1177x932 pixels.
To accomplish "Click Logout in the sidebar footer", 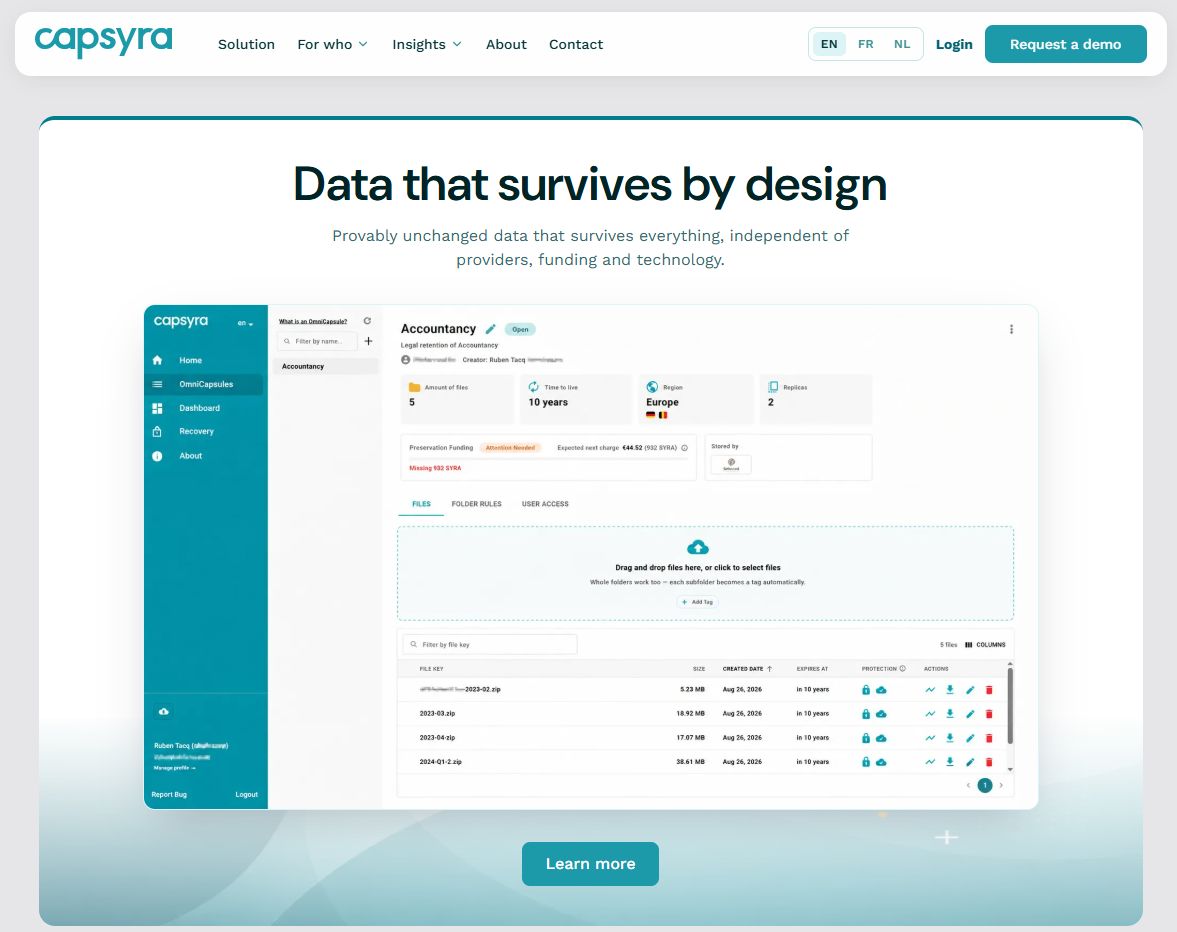I will point(246,795).
